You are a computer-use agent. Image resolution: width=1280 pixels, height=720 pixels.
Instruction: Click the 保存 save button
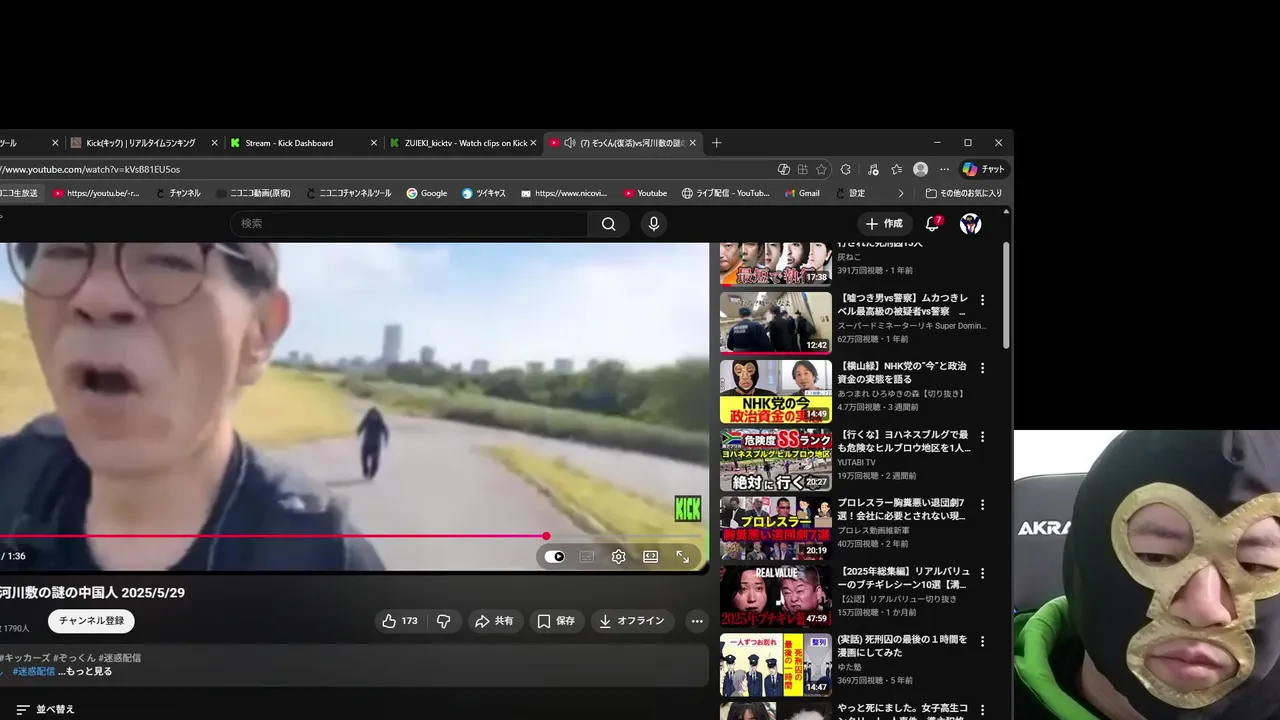click(x=556, y=621)
